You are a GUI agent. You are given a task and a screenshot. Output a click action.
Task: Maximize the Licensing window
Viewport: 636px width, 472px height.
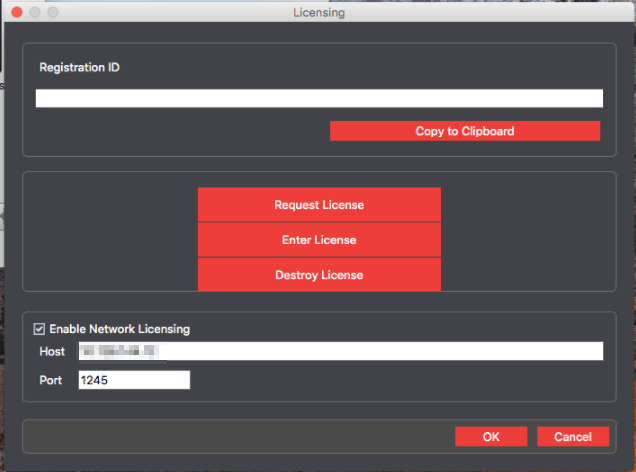52,12
